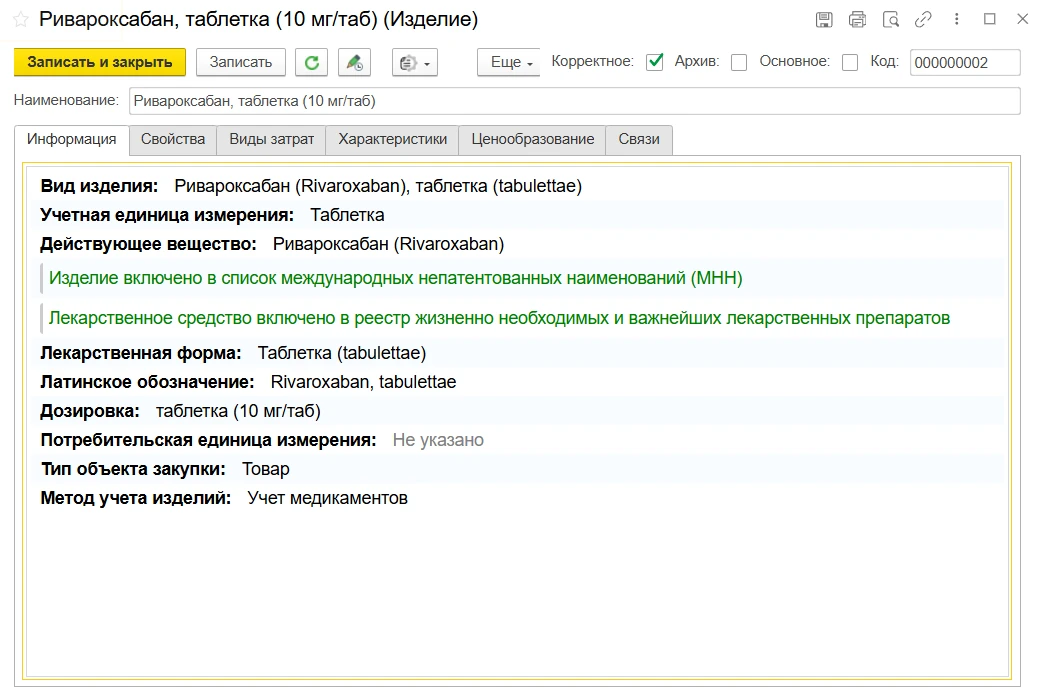Click Вид изделия value Ривароксабан (Rivaroxaban), таблетка (tabulettae)
Viewport: 1043px width, 699px height.
(x=378, y=186)
